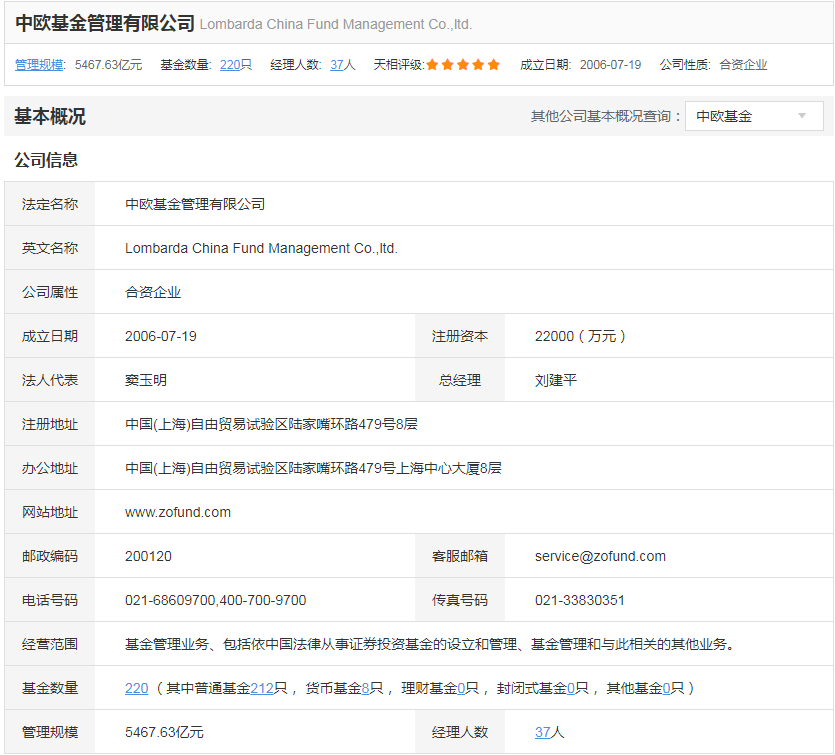
Task: Click the five-star 天相评级 rating
Action: [463, 65]
